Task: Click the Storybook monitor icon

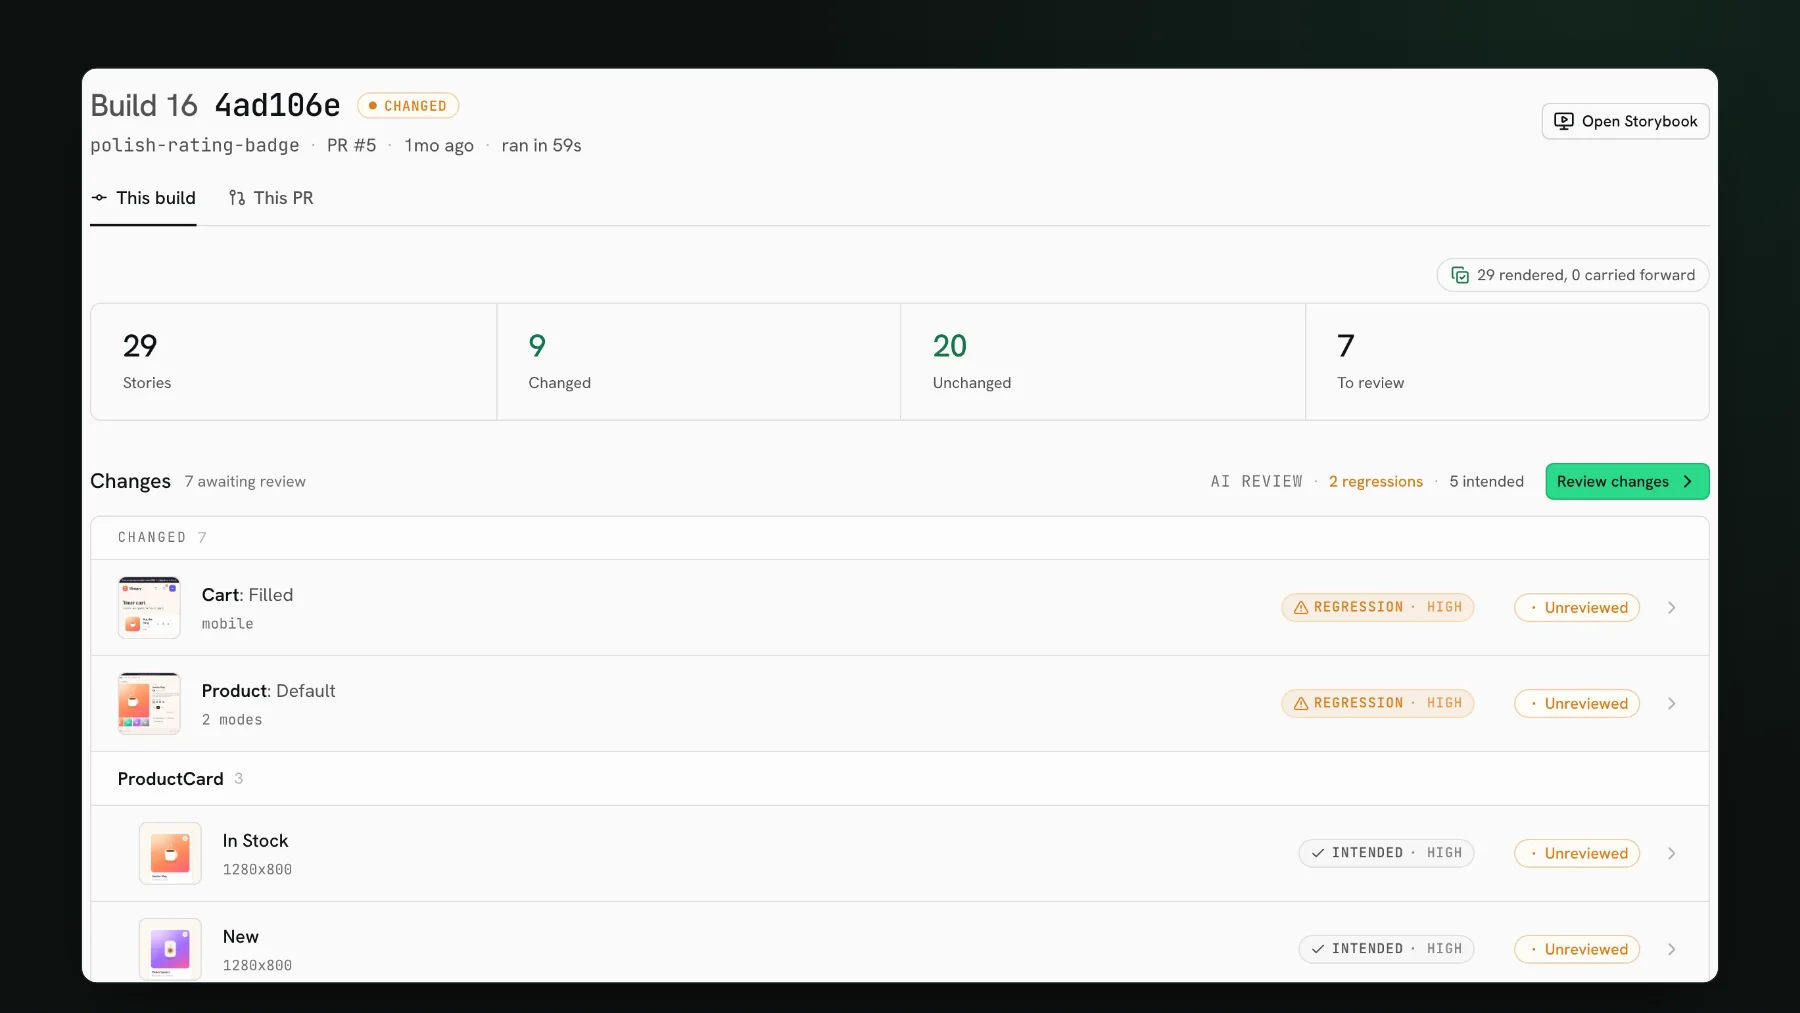Action: (1564, 121)
